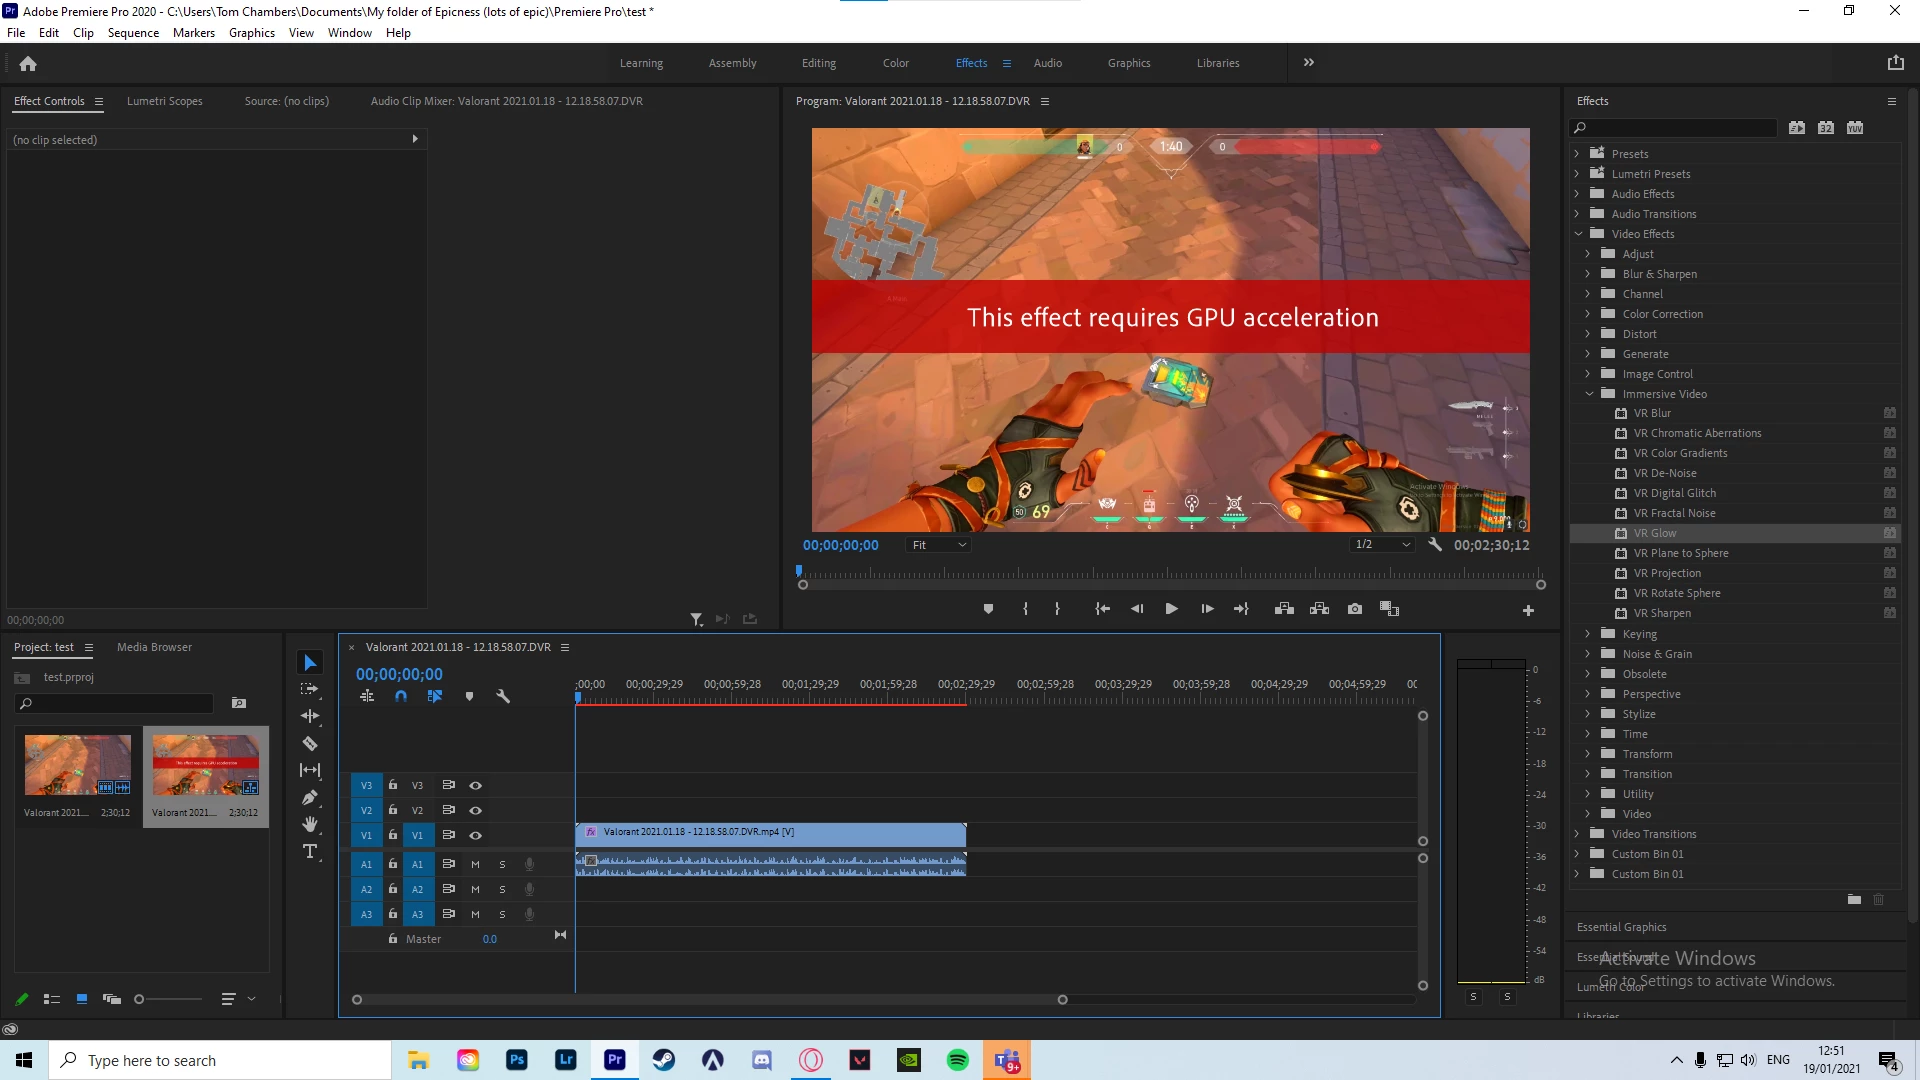This screenshot has height=1080, width=1920.
Task: Select the VR Digital Glitch effect
Action: 1674,493
